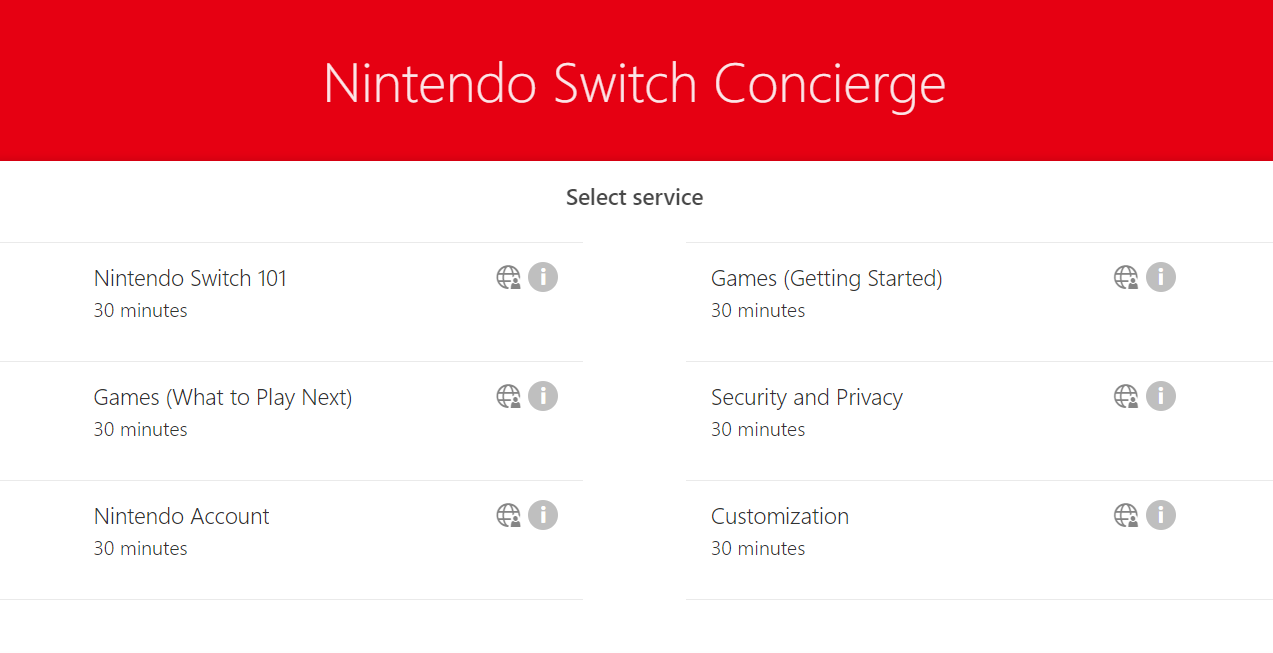
Task: Click the globe icon for Nintendo Switch 101
Action: (x=509, y=277)
